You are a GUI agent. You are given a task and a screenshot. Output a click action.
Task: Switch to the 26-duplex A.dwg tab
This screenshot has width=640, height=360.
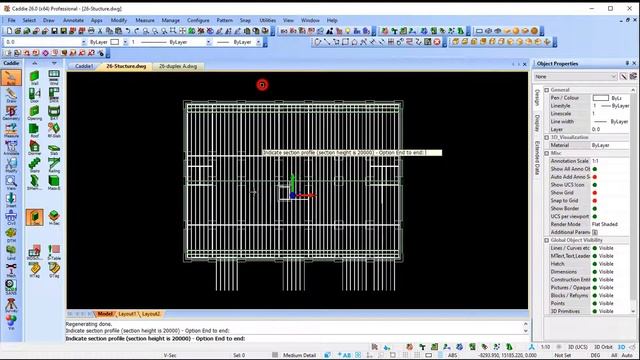coord(178,66)
